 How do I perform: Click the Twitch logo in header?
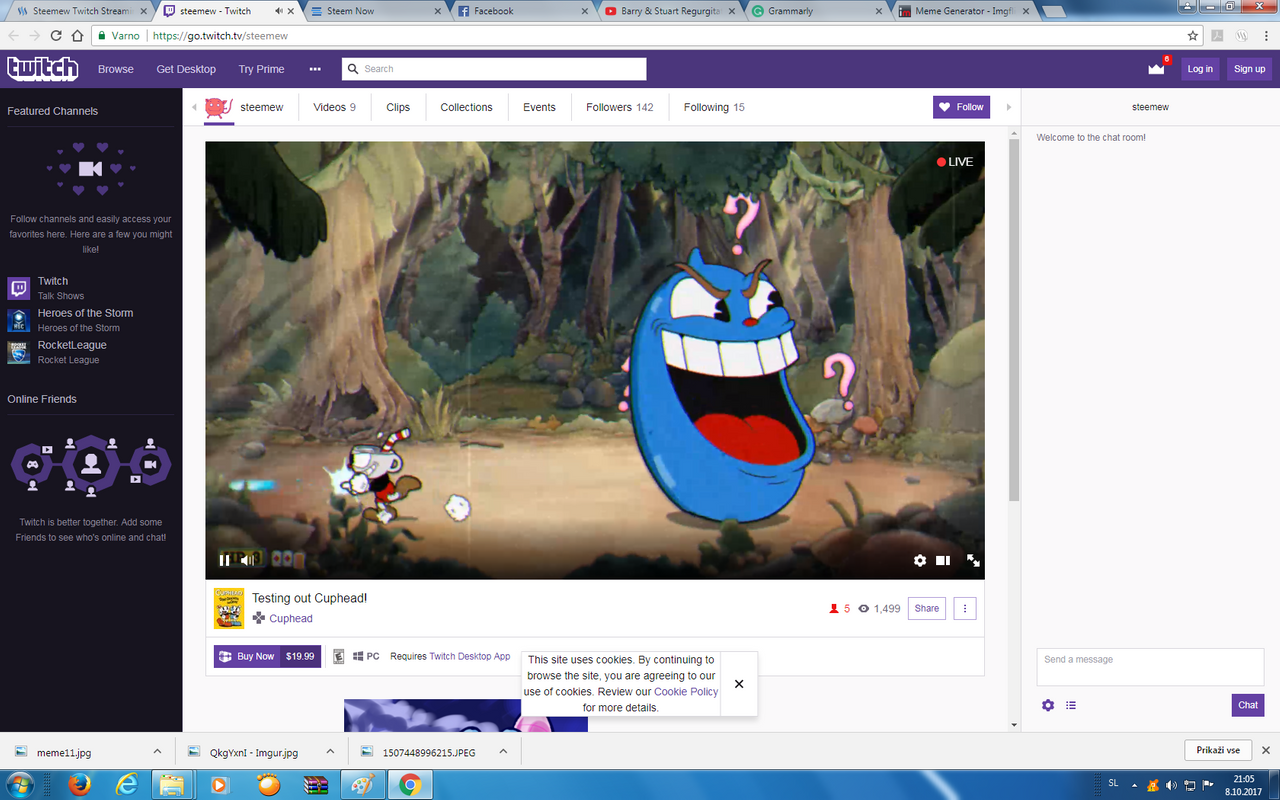click(42, 68)
